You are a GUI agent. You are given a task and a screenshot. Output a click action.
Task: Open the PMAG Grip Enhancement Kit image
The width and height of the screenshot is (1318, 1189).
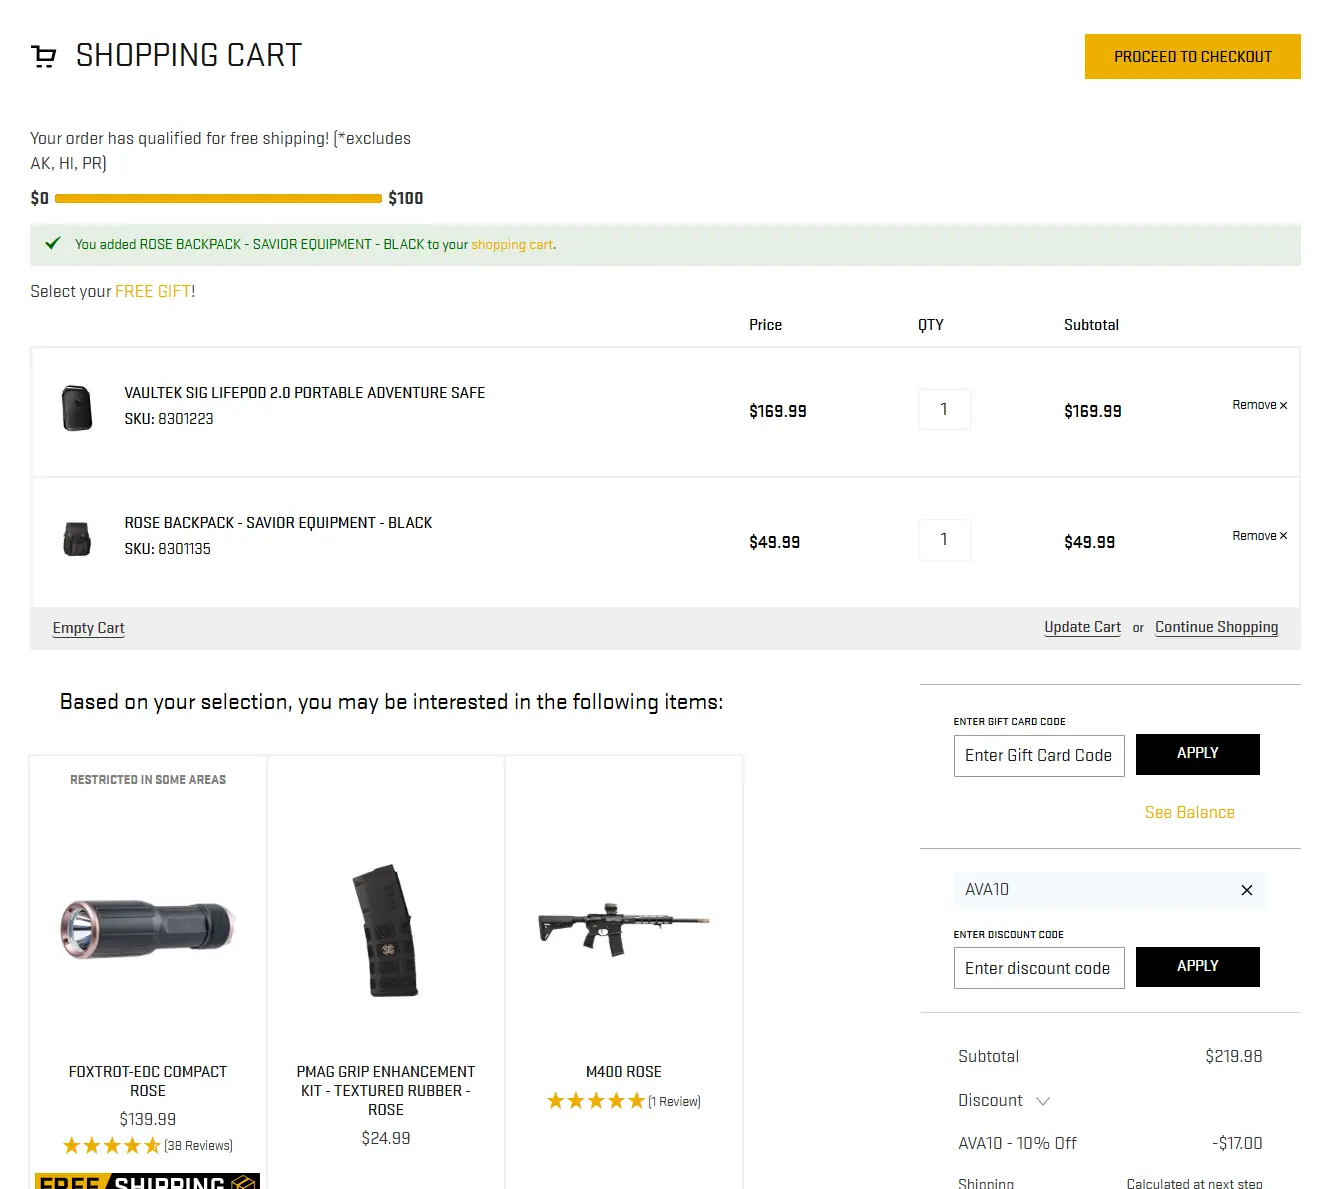click(386, 931)
